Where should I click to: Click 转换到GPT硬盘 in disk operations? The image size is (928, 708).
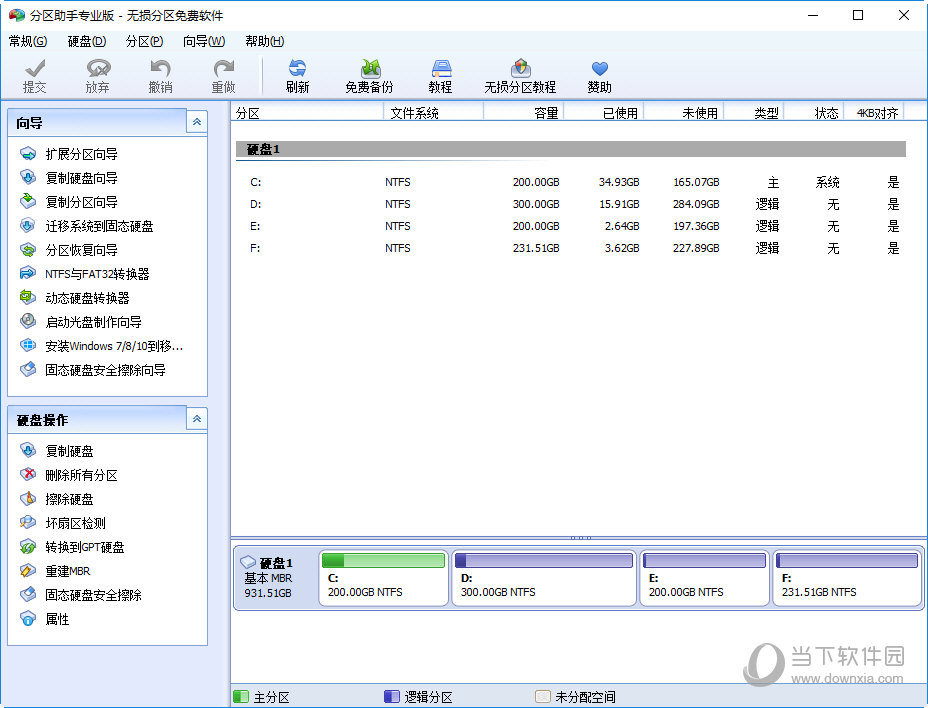point(84,547)
